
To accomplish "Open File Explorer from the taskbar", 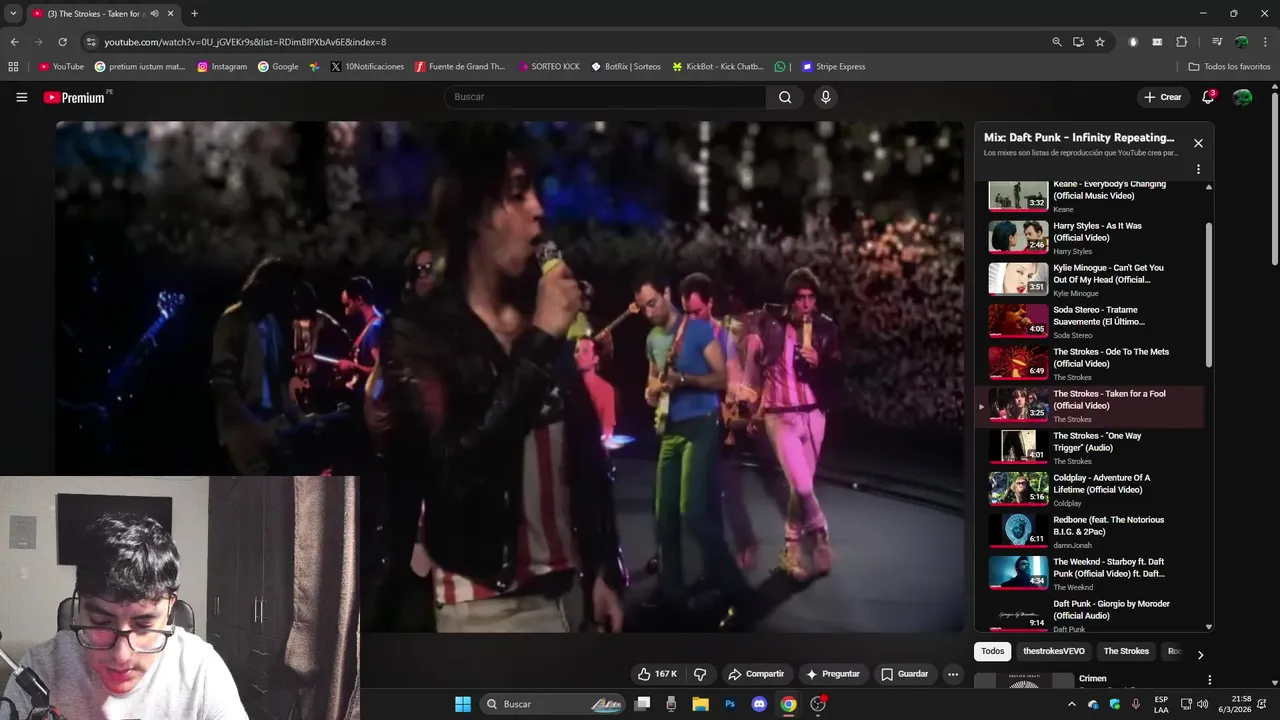I will pos(701,704).
